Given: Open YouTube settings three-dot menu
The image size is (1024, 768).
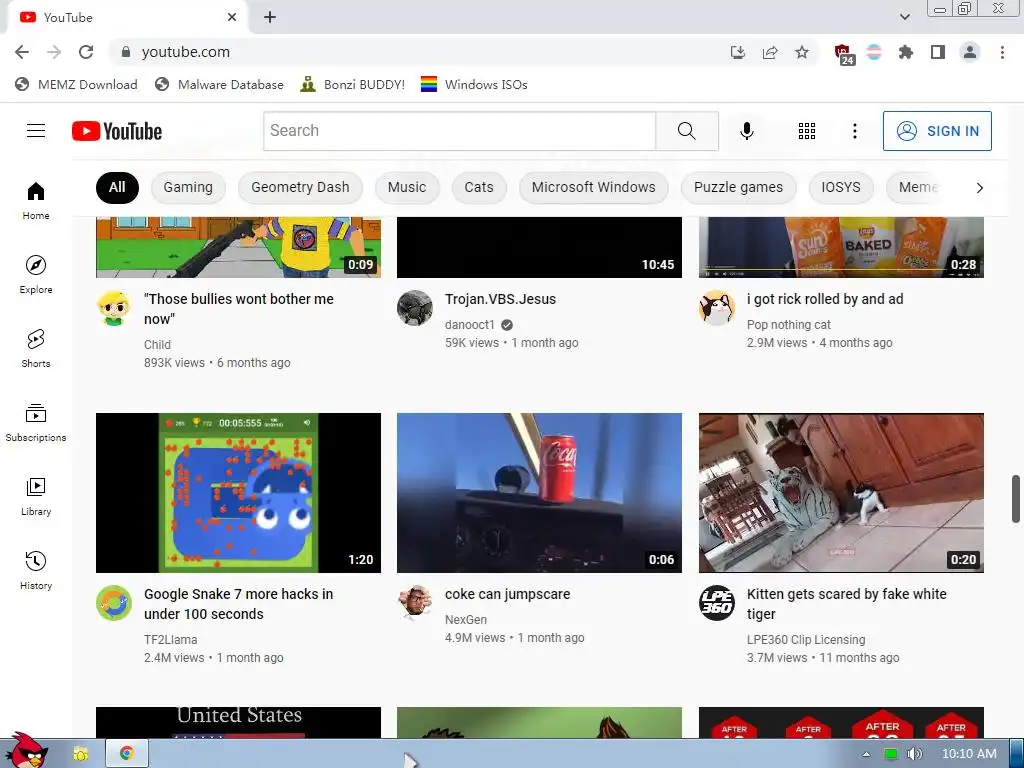Looking at the screenshot, I should (x=854, y=131).
